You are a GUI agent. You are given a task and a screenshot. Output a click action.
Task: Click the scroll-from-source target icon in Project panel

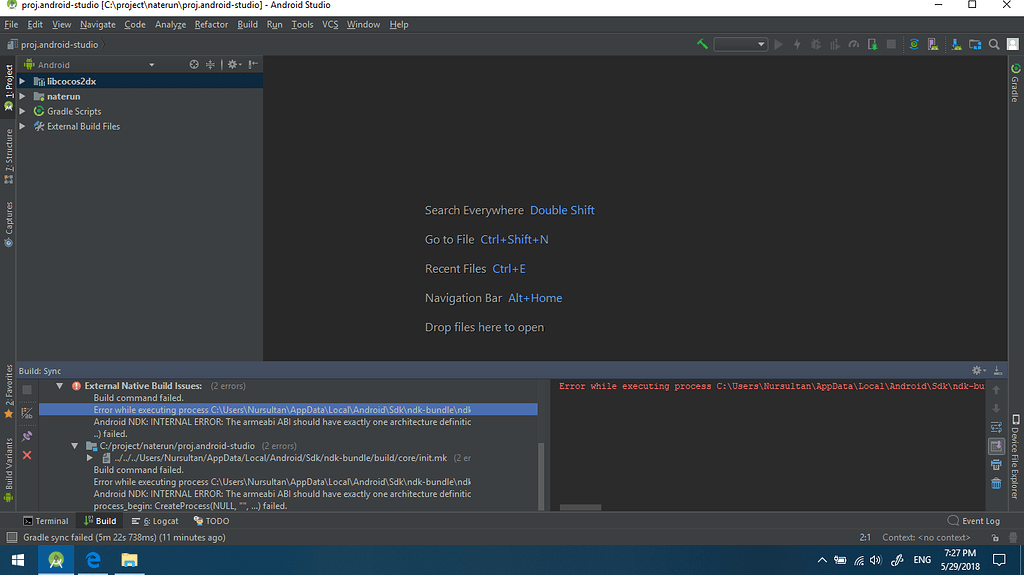(x=194, y=65)
